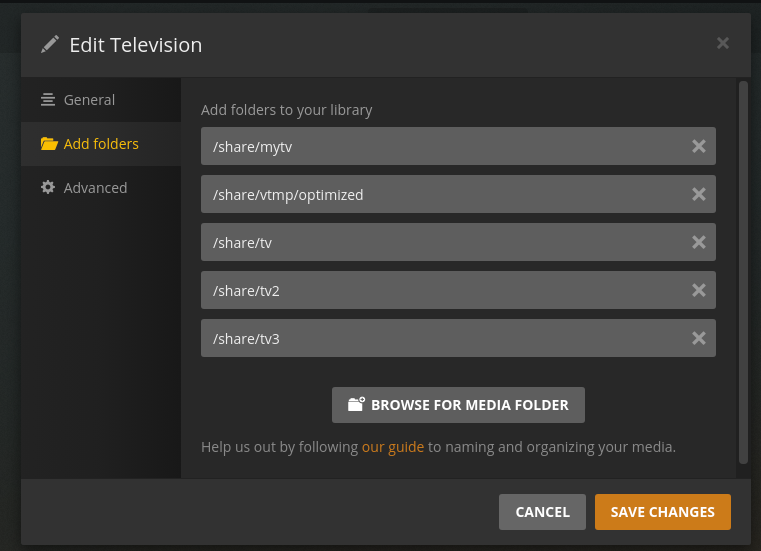Click the /share/tv2 path field
761x551 pixels.
coord(440,290)
